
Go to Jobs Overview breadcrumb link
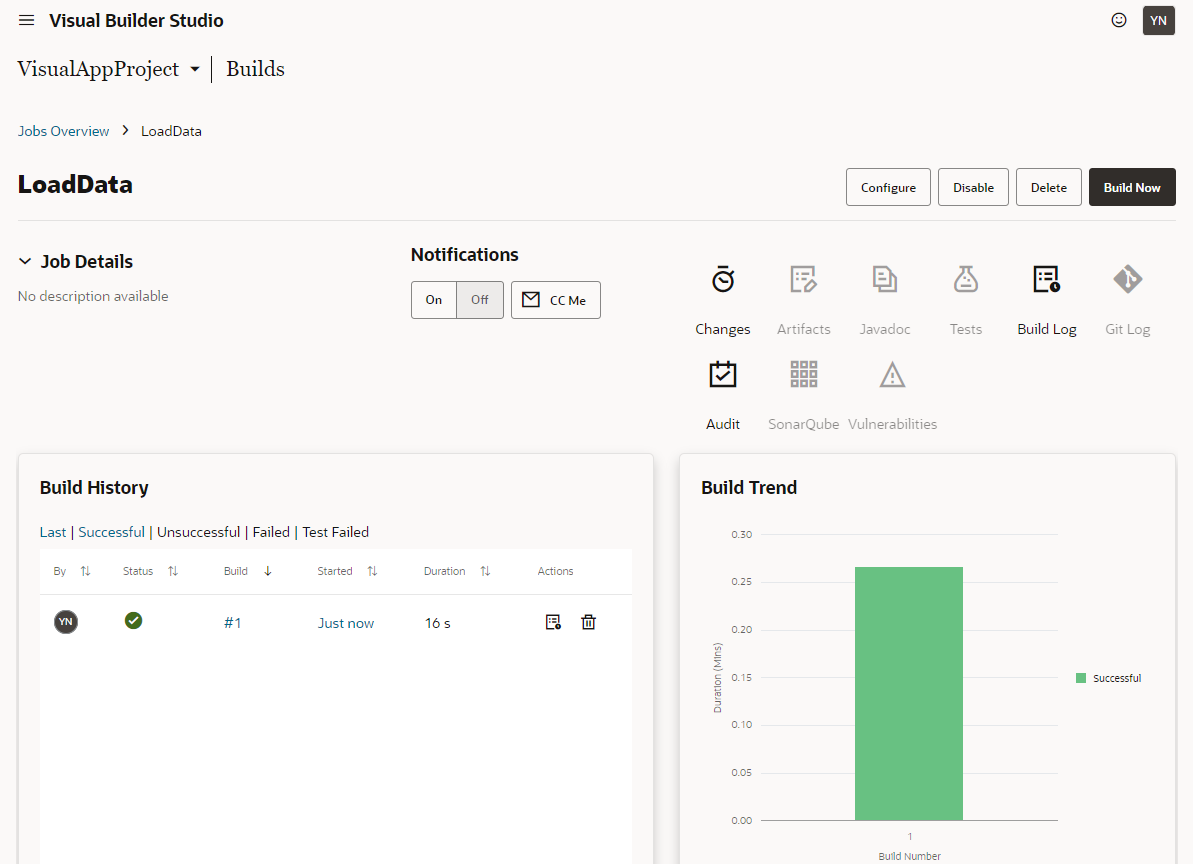click(x=64, y=131)
